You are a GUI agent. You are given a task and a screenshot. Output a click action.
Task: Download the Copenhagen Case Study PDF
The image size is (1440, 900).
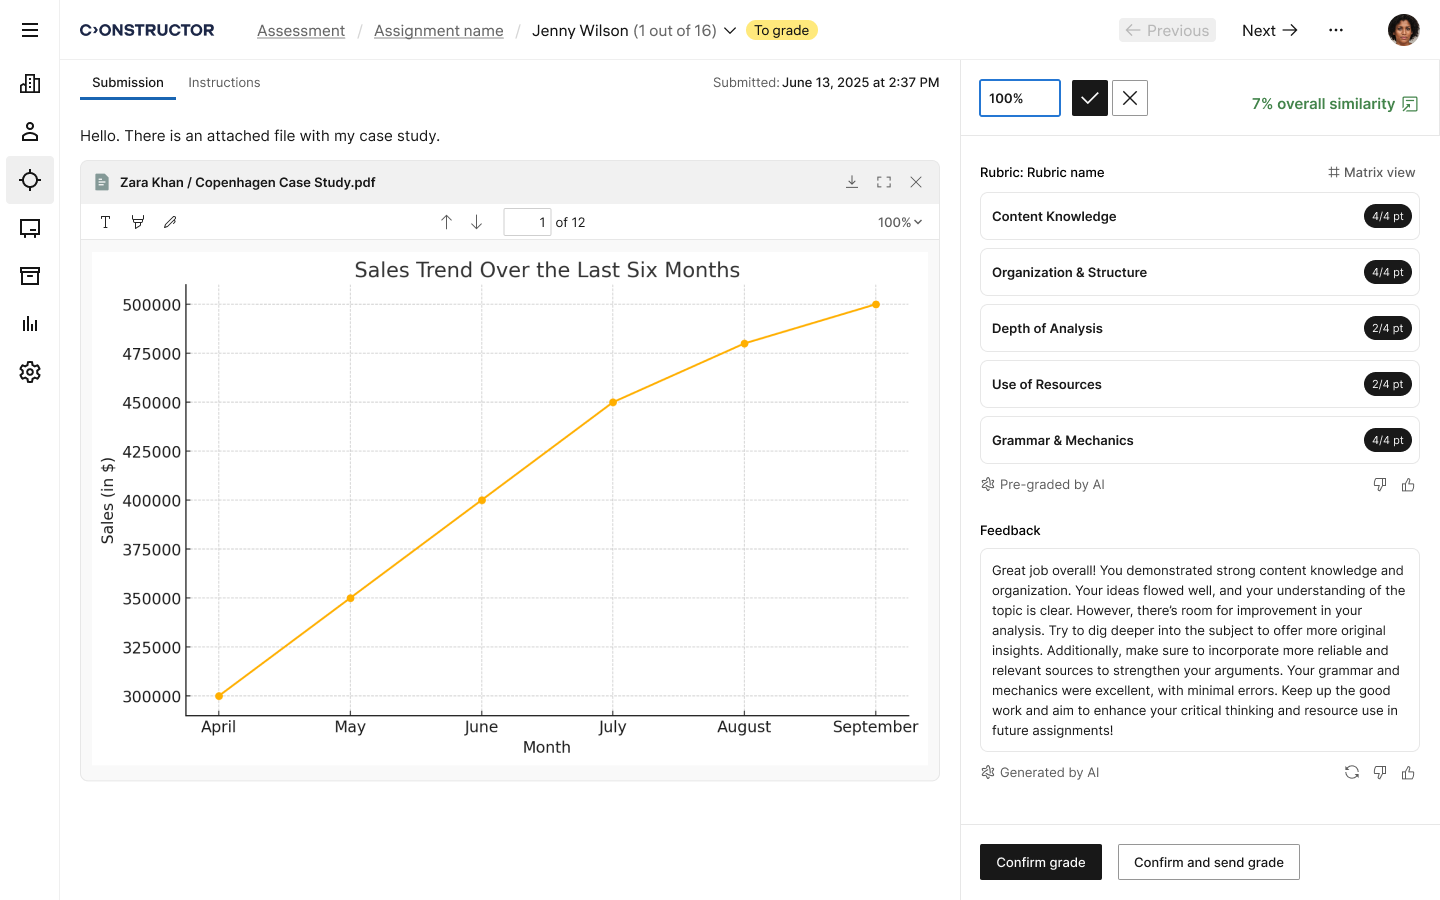pyautogui.click(x=852, y=182)
